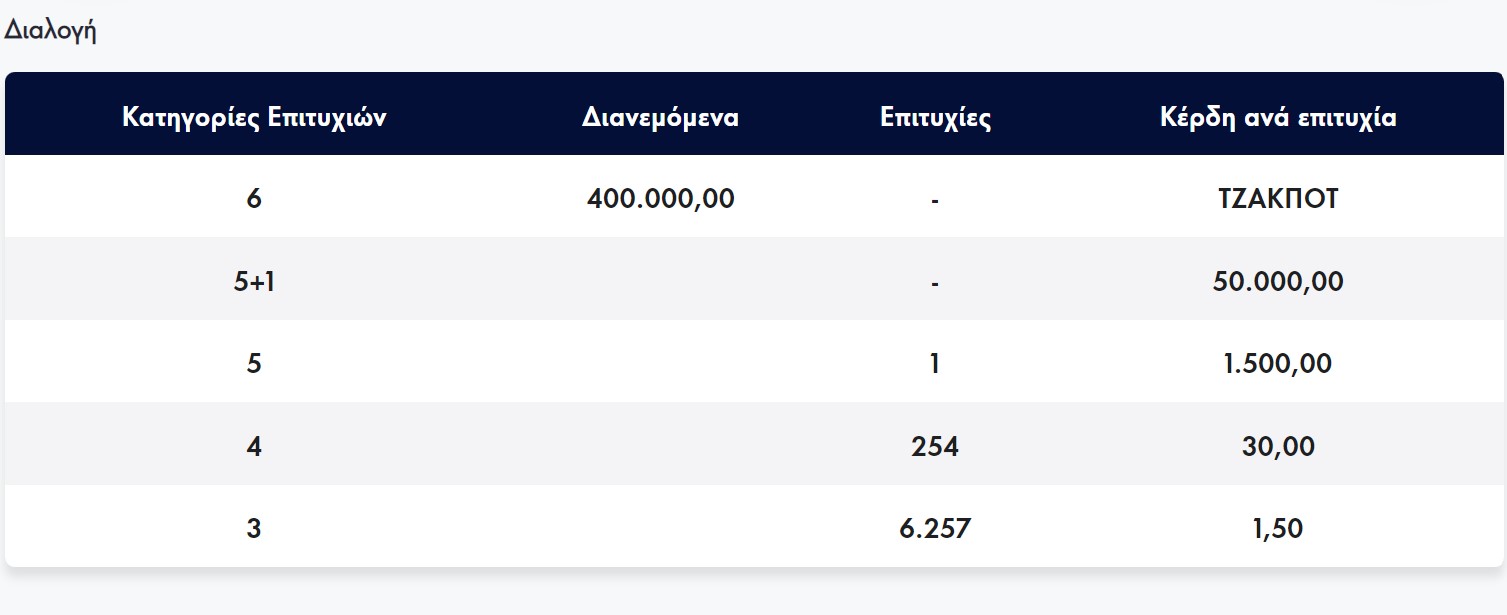The image size is (1507, 615).
Task: Click the 50.000,00 winnings value
Action: [1278, 281]
